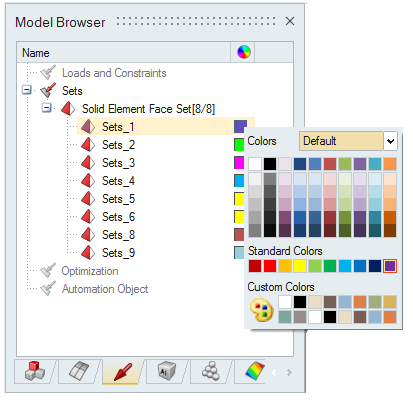Click the Sets_2 face set icon
413x414 pixels.
coord(88,145)
